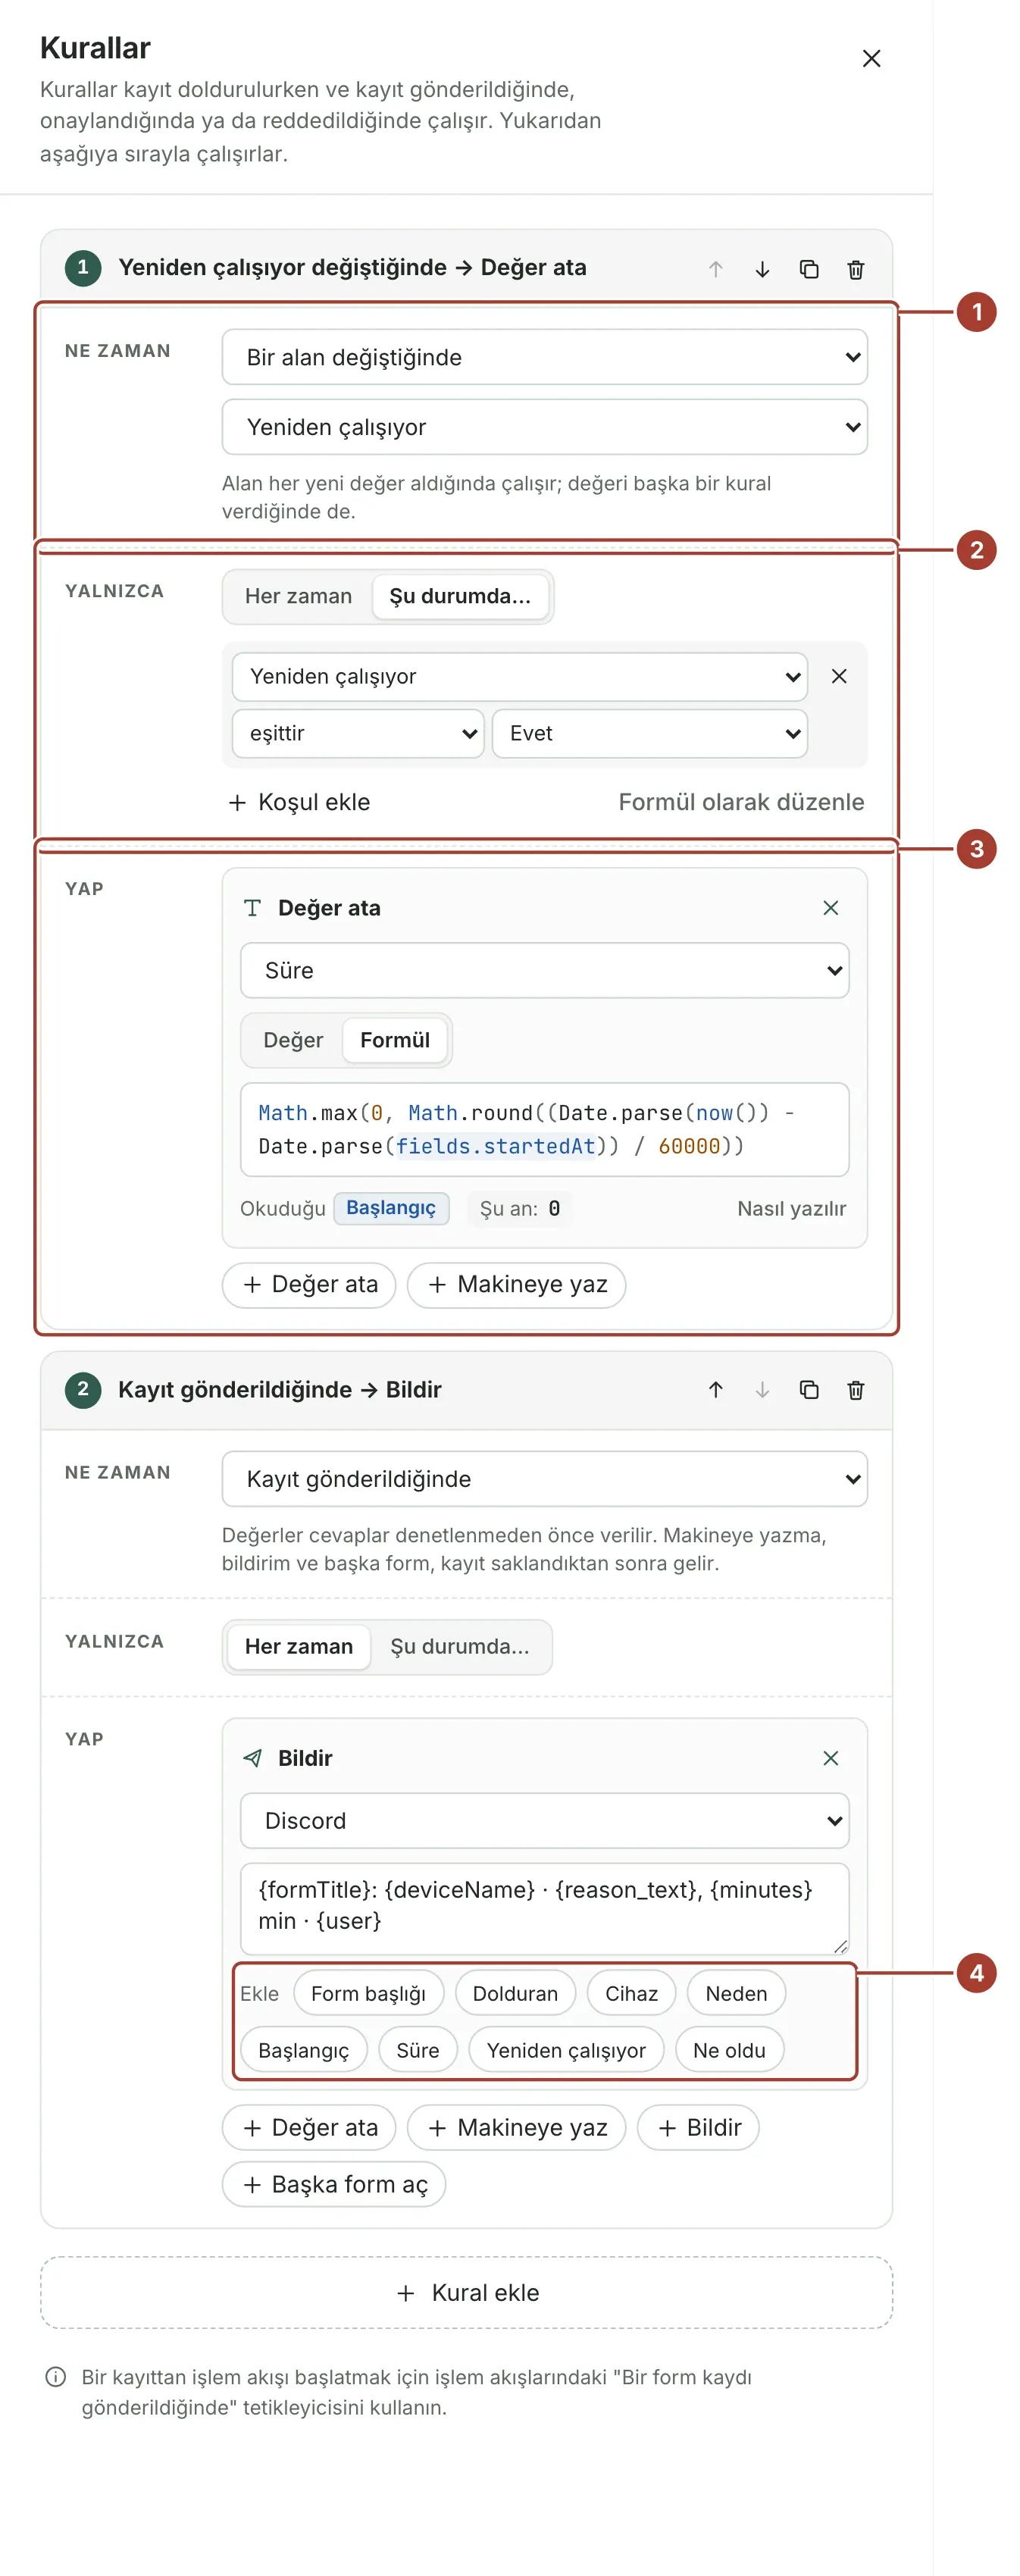Click inside the Math.max formula editor
Screen dimensions: 1020x2576
click(544, 1130)
